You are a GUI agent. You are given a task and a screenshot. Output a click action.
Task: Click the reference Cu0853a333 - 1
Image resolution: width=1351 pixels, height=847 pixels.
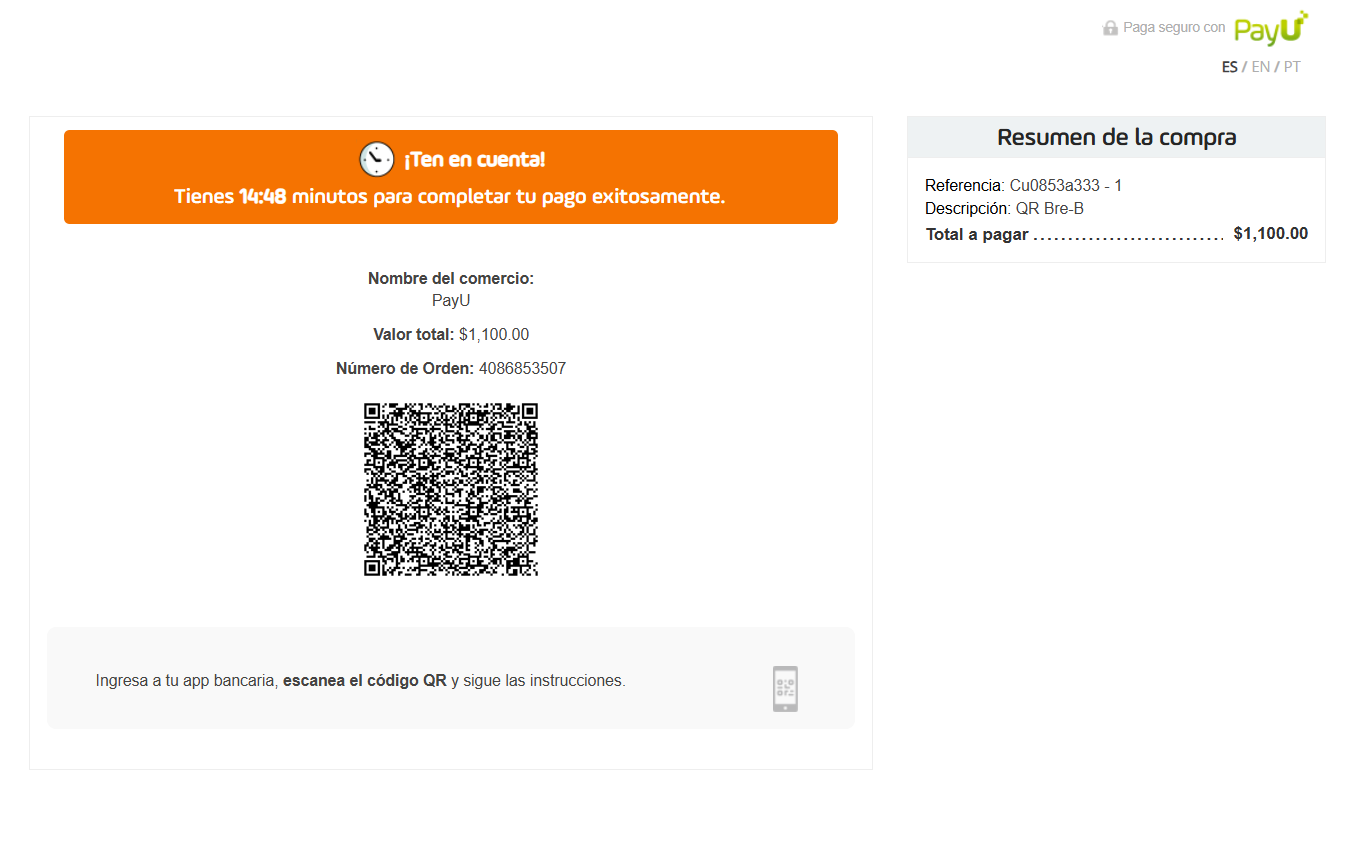pos(1065,186)
